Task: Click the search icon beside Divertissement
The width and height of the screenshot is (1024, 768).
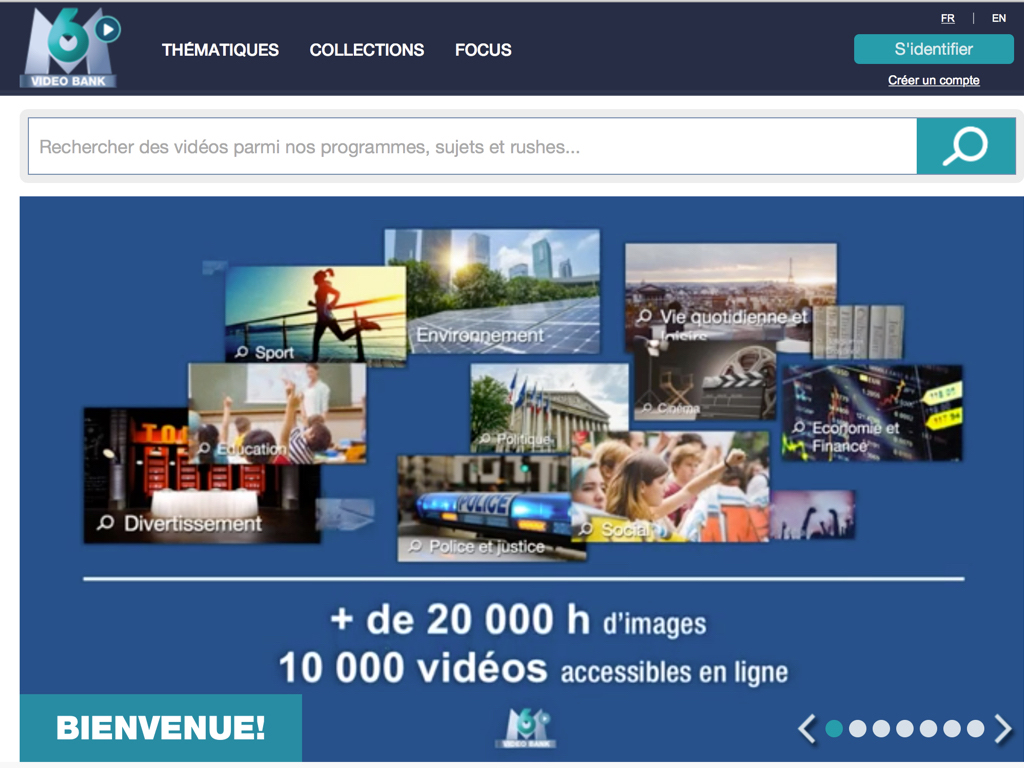Action: pos(105,523)
